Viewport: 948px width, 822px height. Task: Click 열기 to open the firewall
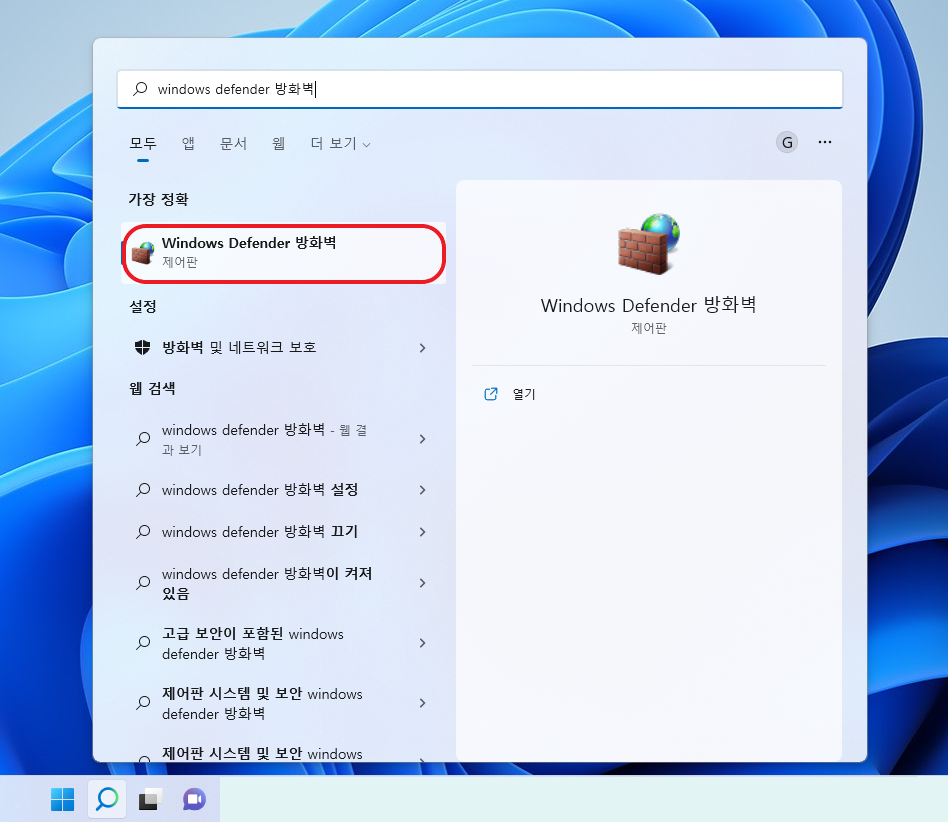pos(524,394)
